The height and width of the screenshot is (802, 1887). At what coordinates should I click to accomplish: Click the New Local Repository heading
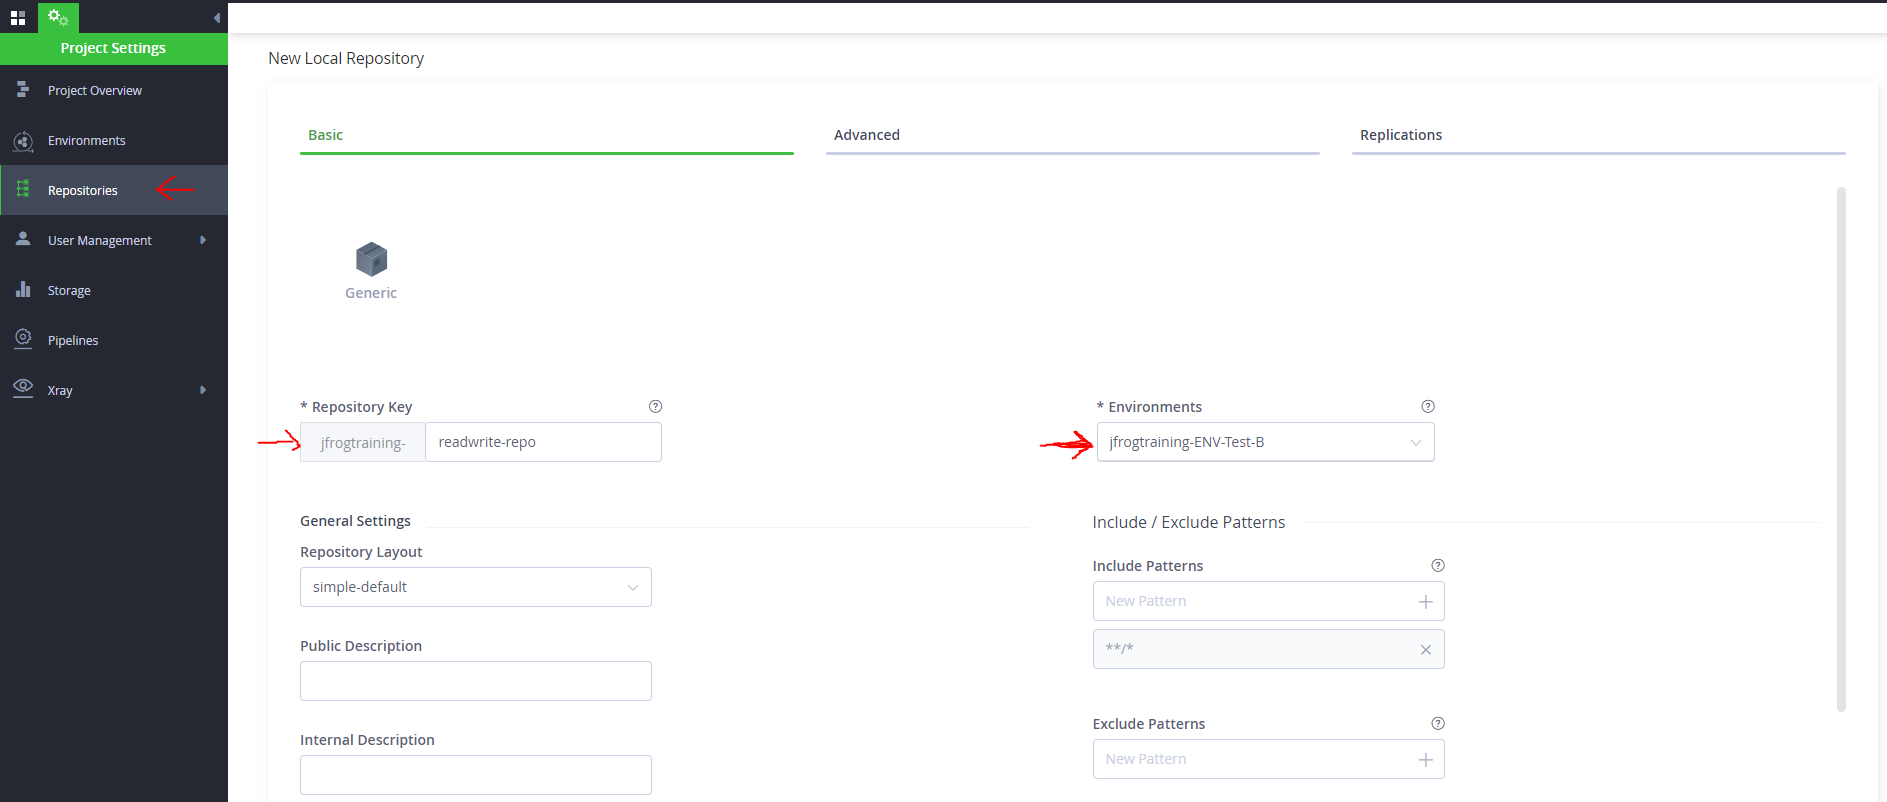click(346, 58)
